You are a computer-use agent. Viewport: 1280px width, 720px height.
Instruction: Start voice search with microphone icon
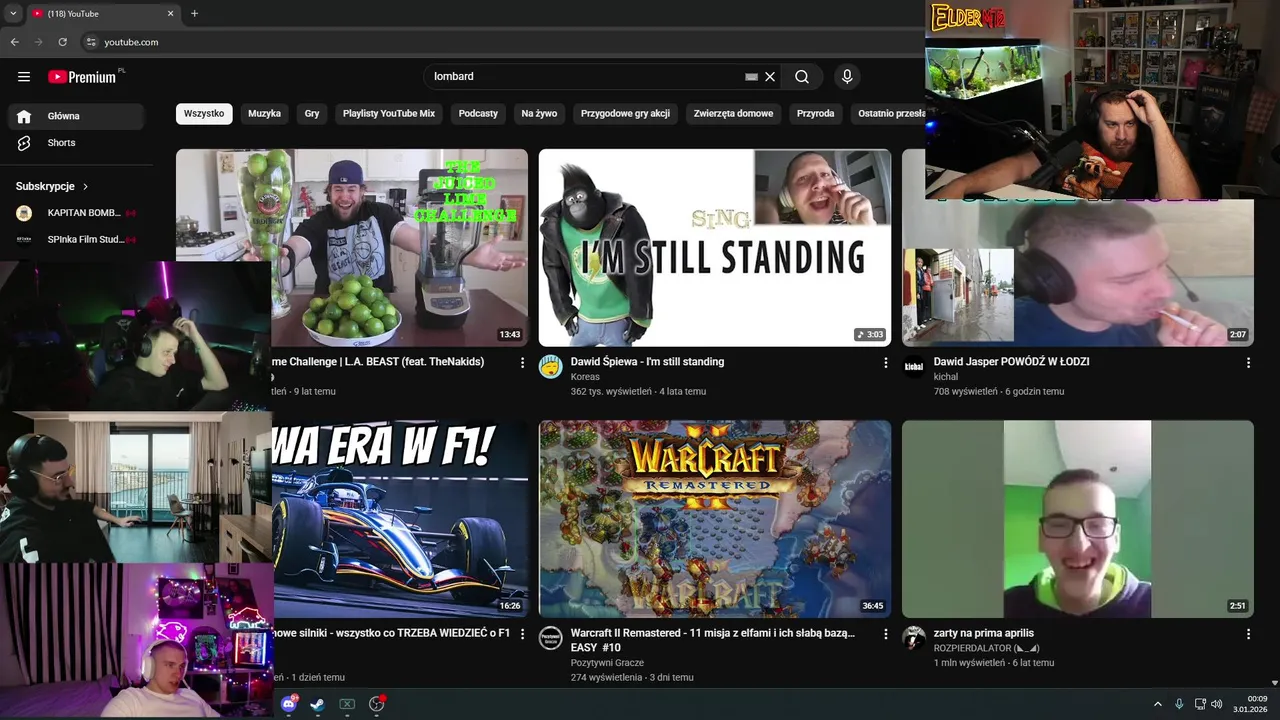(x=847, y=77)
